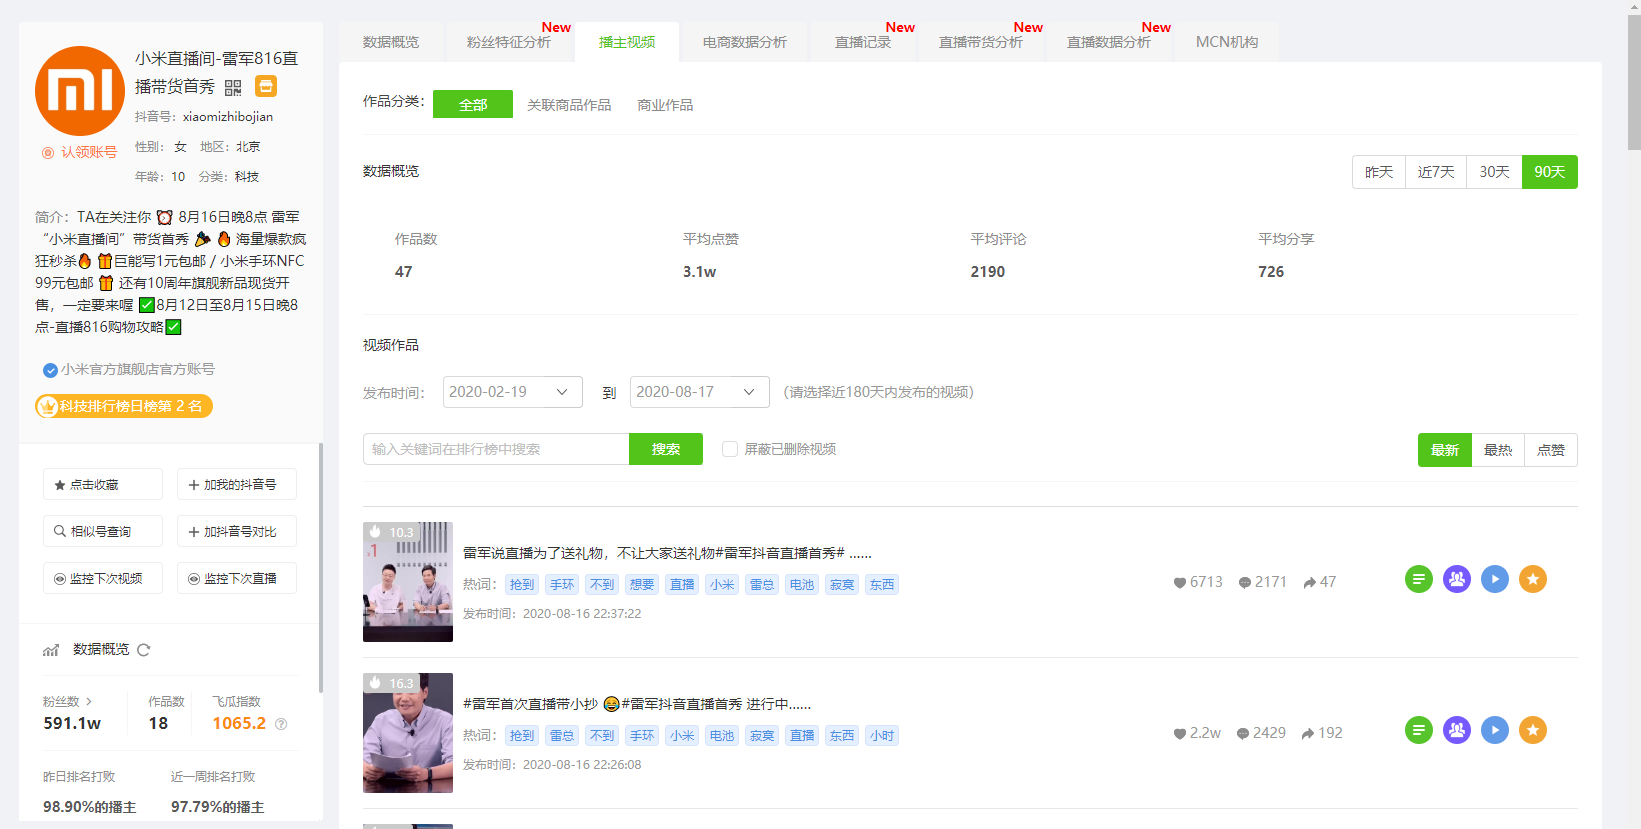Click the purple audience icon for second video
This screenshot has width=1641, height=829.
[x=1457, y=730]
